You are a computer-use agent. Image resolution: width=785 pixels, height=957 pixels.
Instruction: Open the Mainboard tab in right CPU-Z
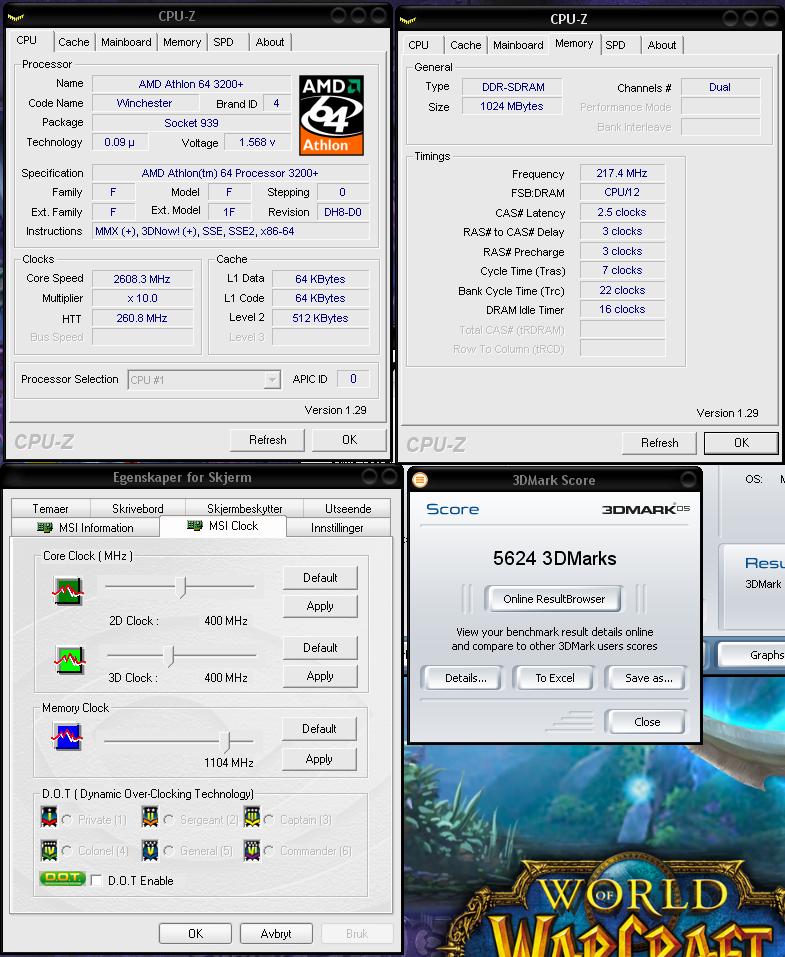click(518, 45)
